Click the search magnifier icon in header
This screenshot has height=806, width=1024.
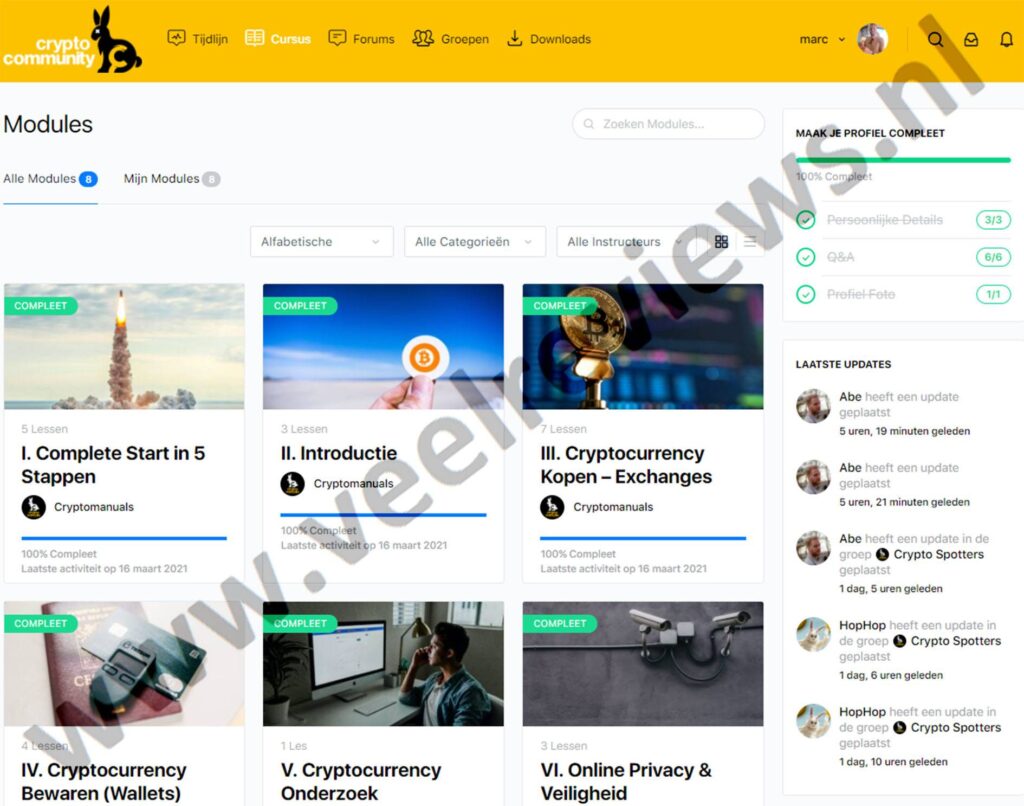[935, 40]
